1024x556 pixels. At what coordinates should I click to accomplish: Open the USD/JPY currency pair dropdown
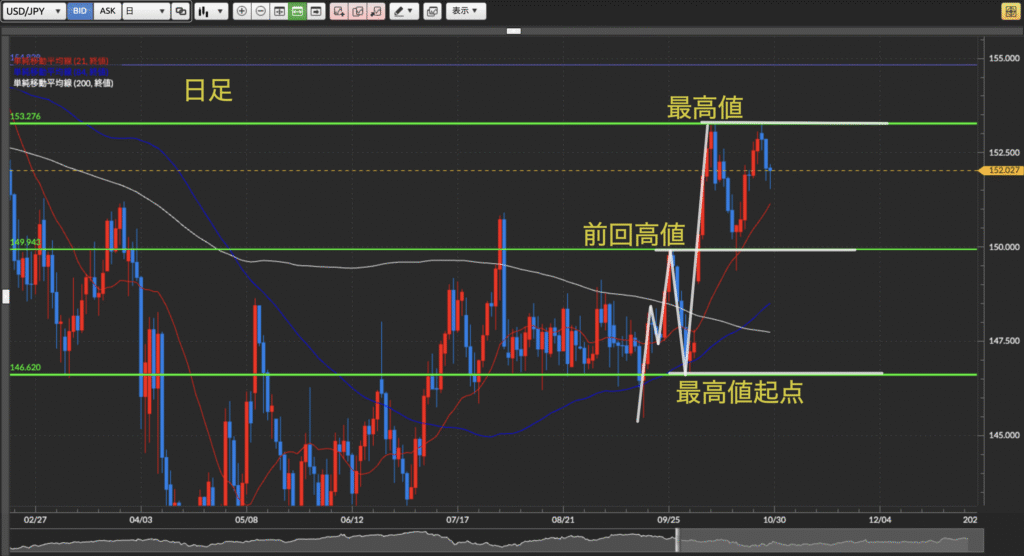[x=33, y=11]
